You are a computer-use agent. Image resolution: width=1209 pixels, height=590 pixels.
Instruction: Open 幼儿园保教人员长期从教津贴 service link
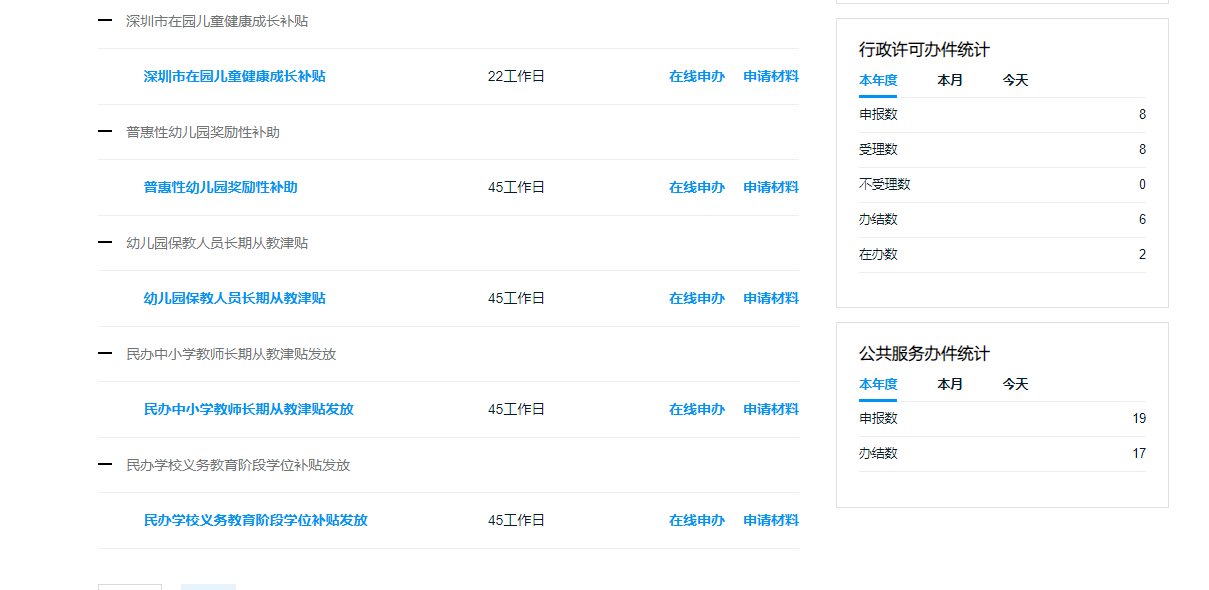(234, 299)
